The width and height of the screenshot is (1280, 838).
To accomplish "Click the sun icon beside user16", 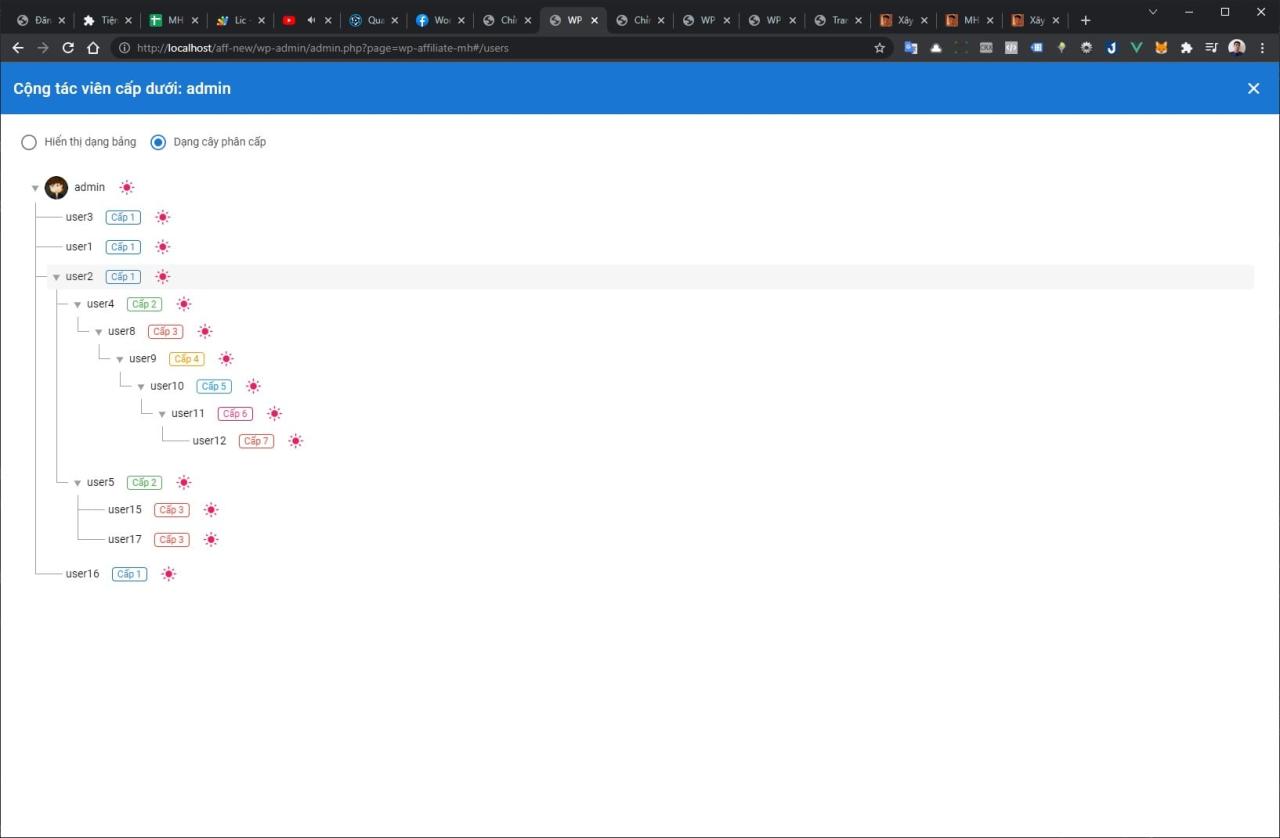I will (168, 574).
